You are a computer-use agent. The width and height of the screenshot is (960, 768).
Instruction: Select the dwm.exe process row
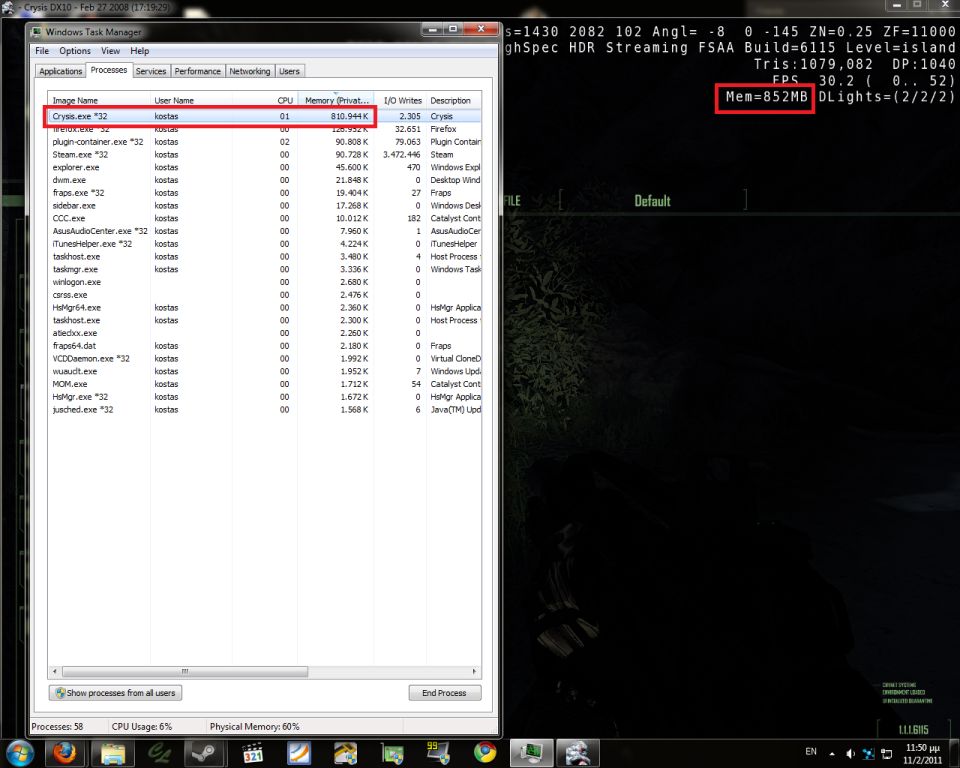pos(264,180)
